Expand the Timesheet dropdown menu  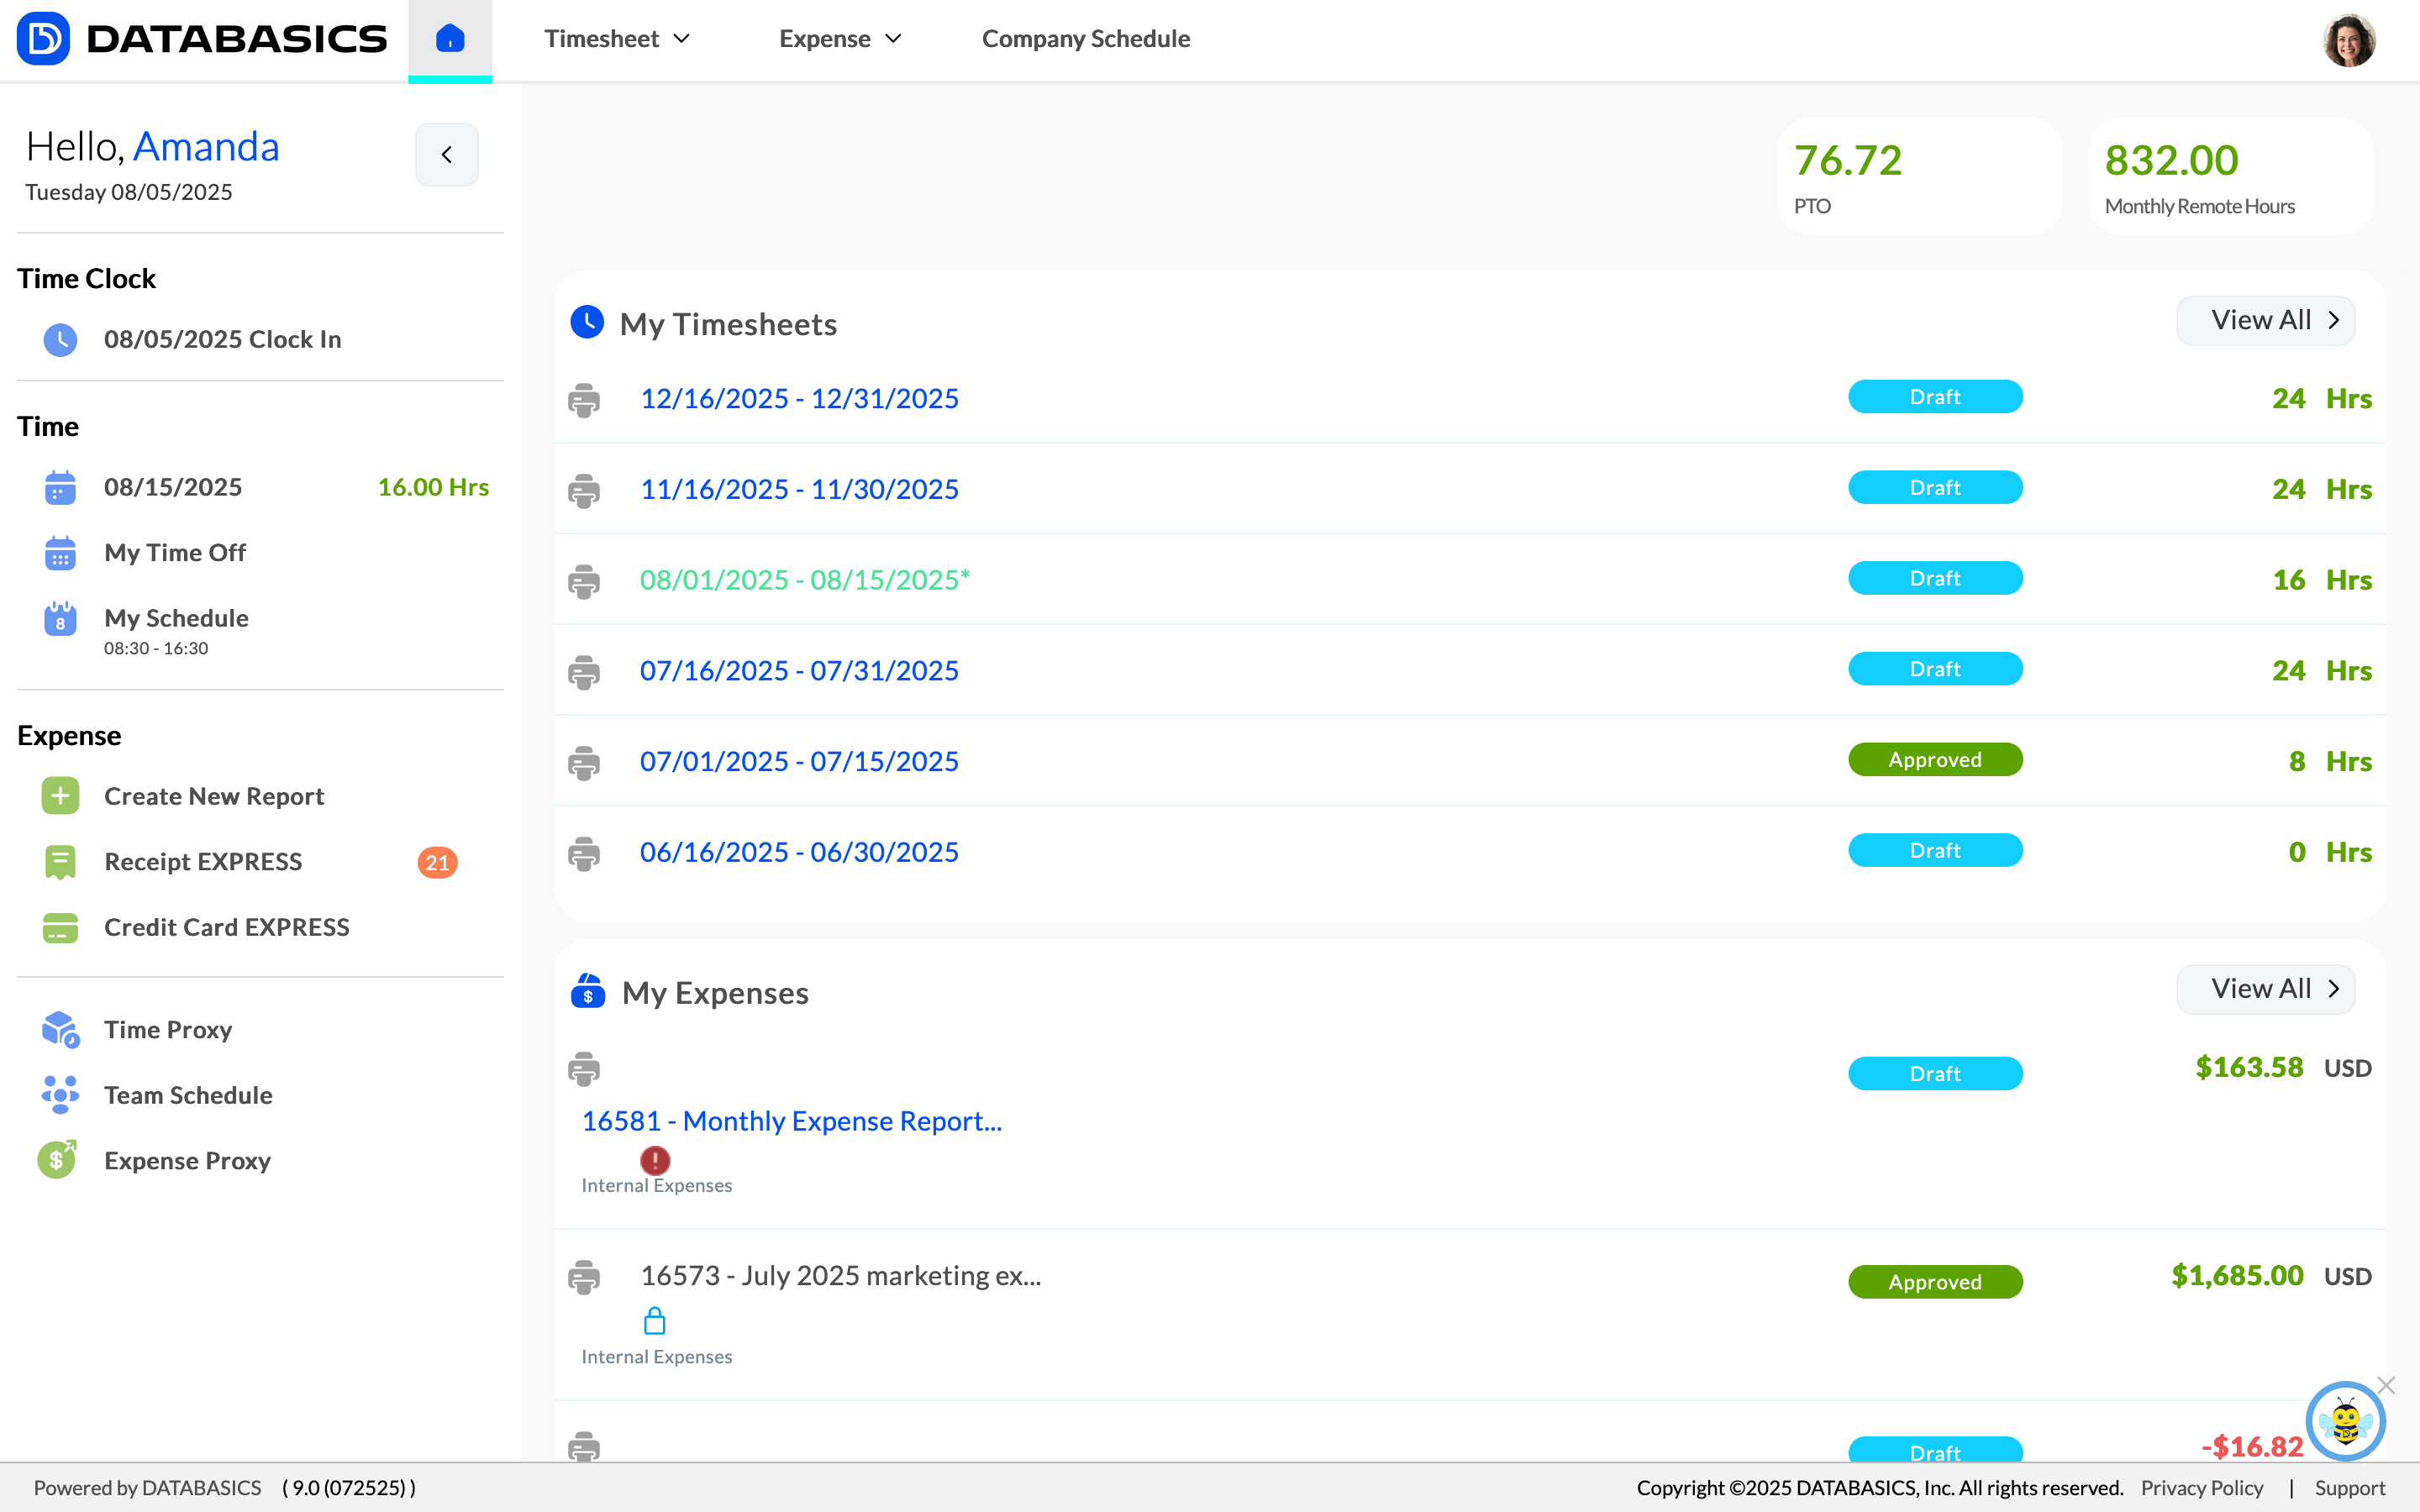coord(617,39)
